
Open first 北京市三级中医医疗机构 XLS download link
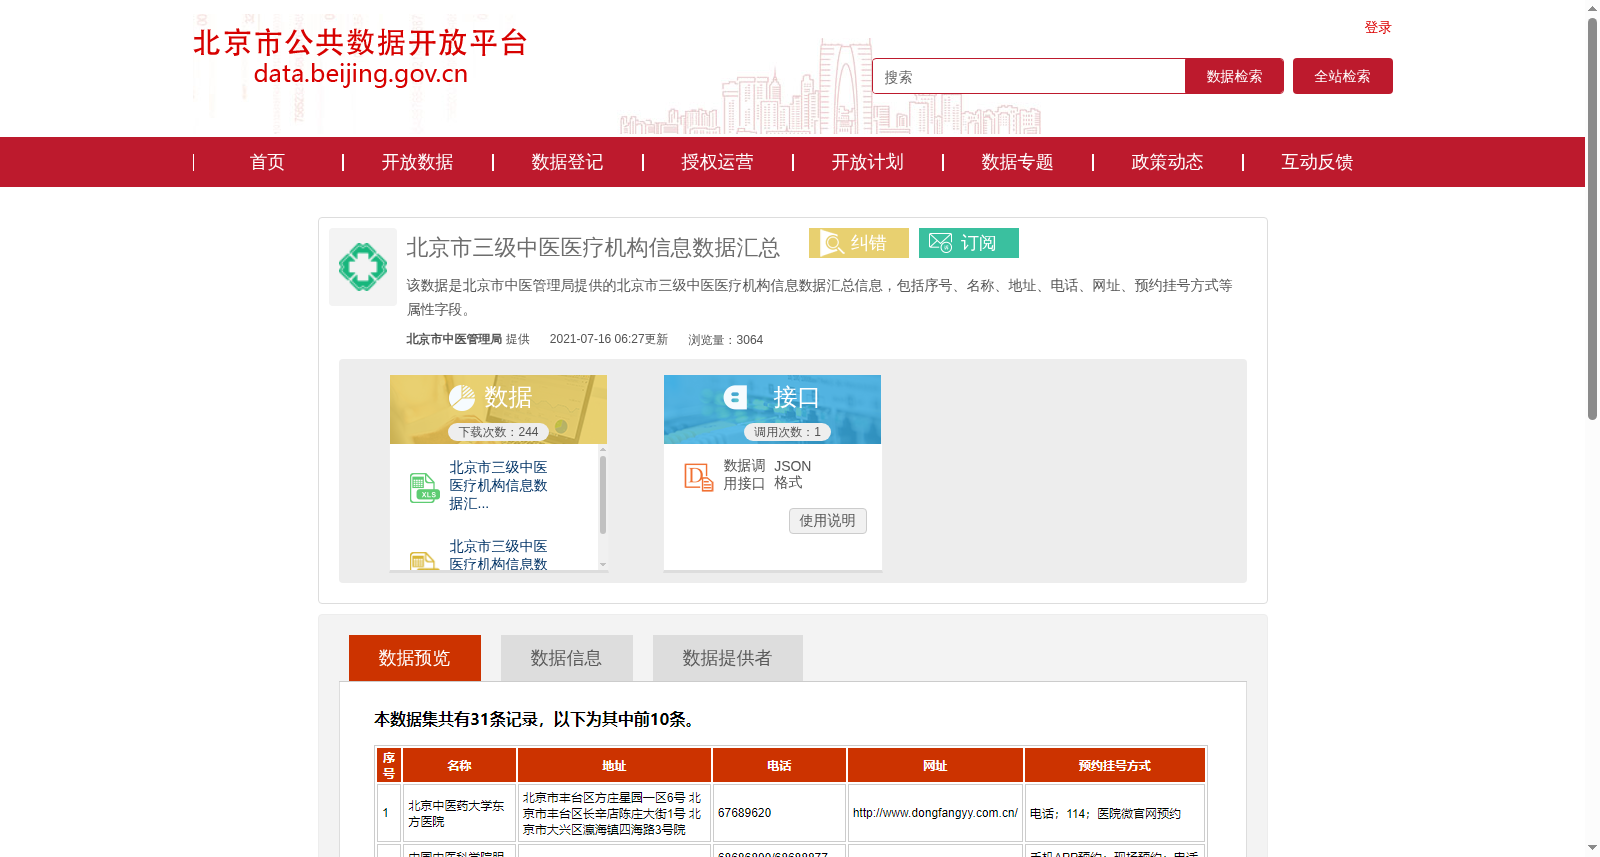(498, 485)
